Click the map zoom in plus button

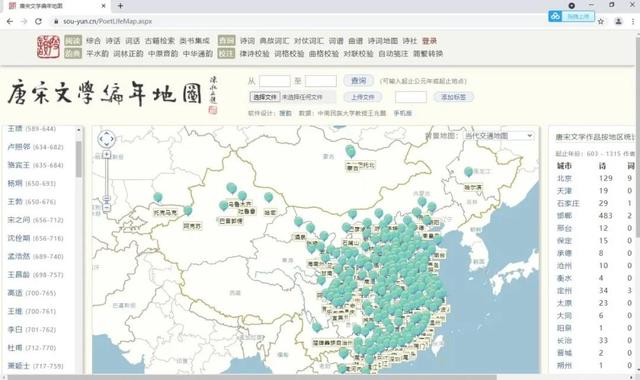click(107, 154)
